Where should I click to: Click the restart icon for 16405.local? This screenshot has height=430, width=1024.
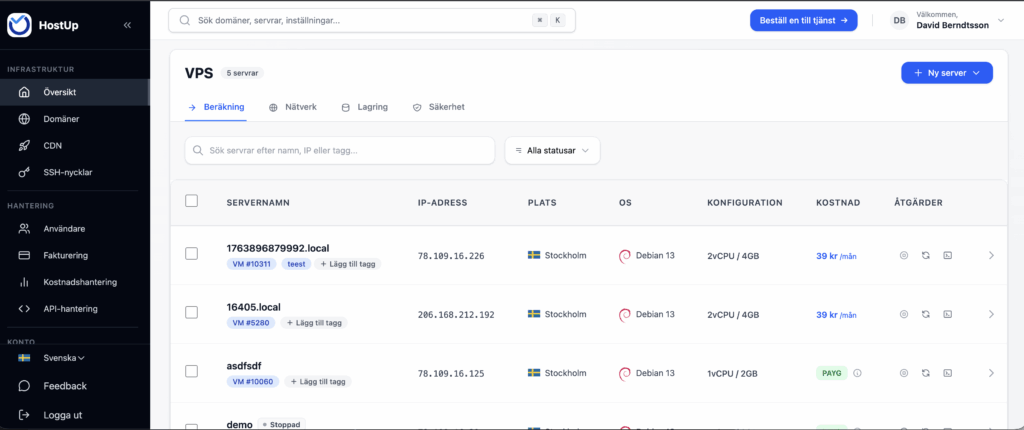925,314
